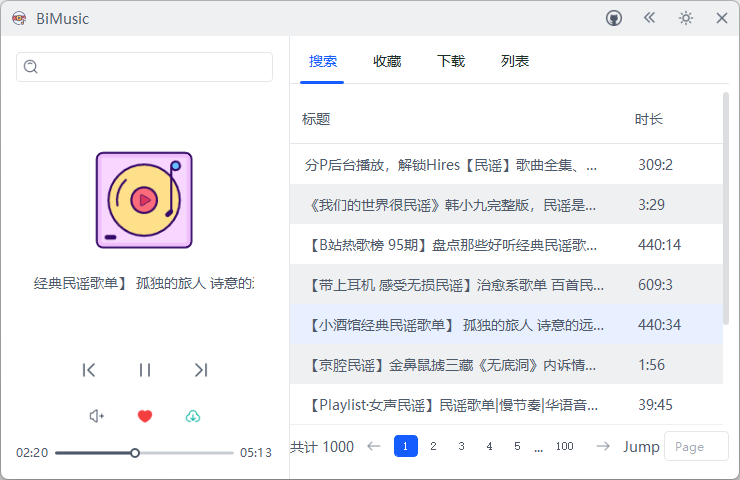Go to page 3
This screenshot has width=740, height=480.
(x=462, y=446)
